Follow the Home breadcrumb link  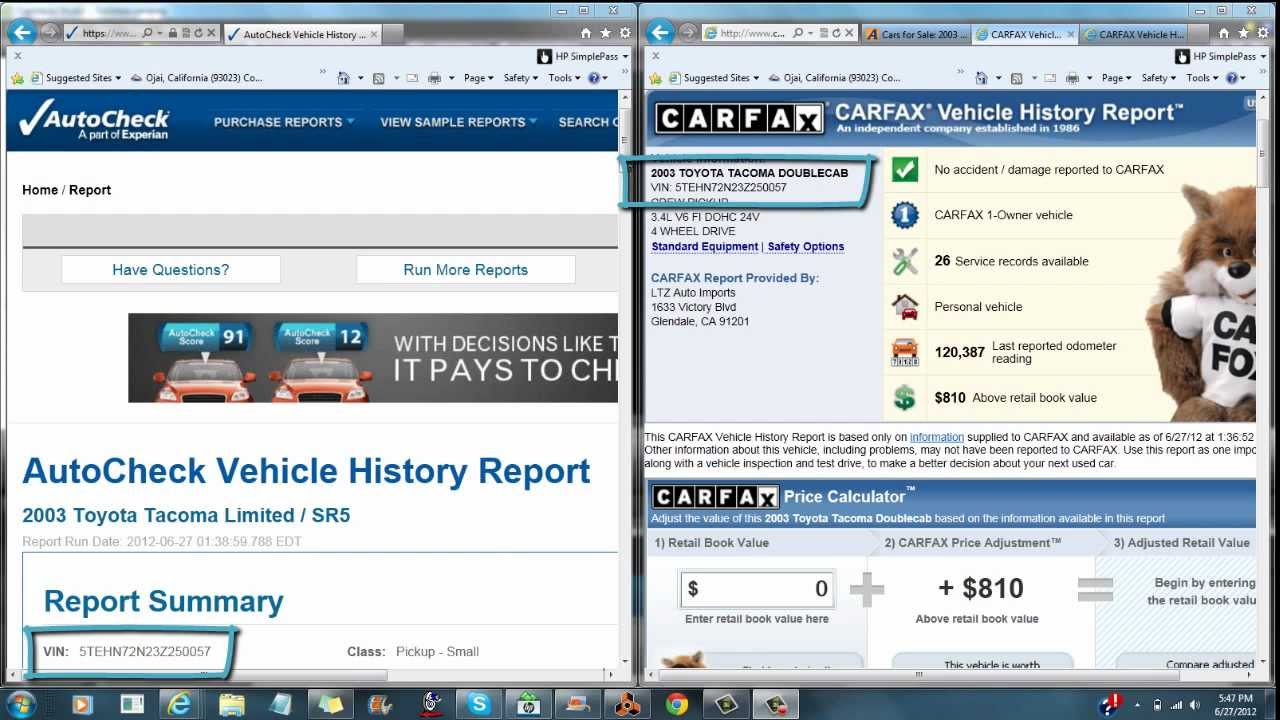coord(40,190)
